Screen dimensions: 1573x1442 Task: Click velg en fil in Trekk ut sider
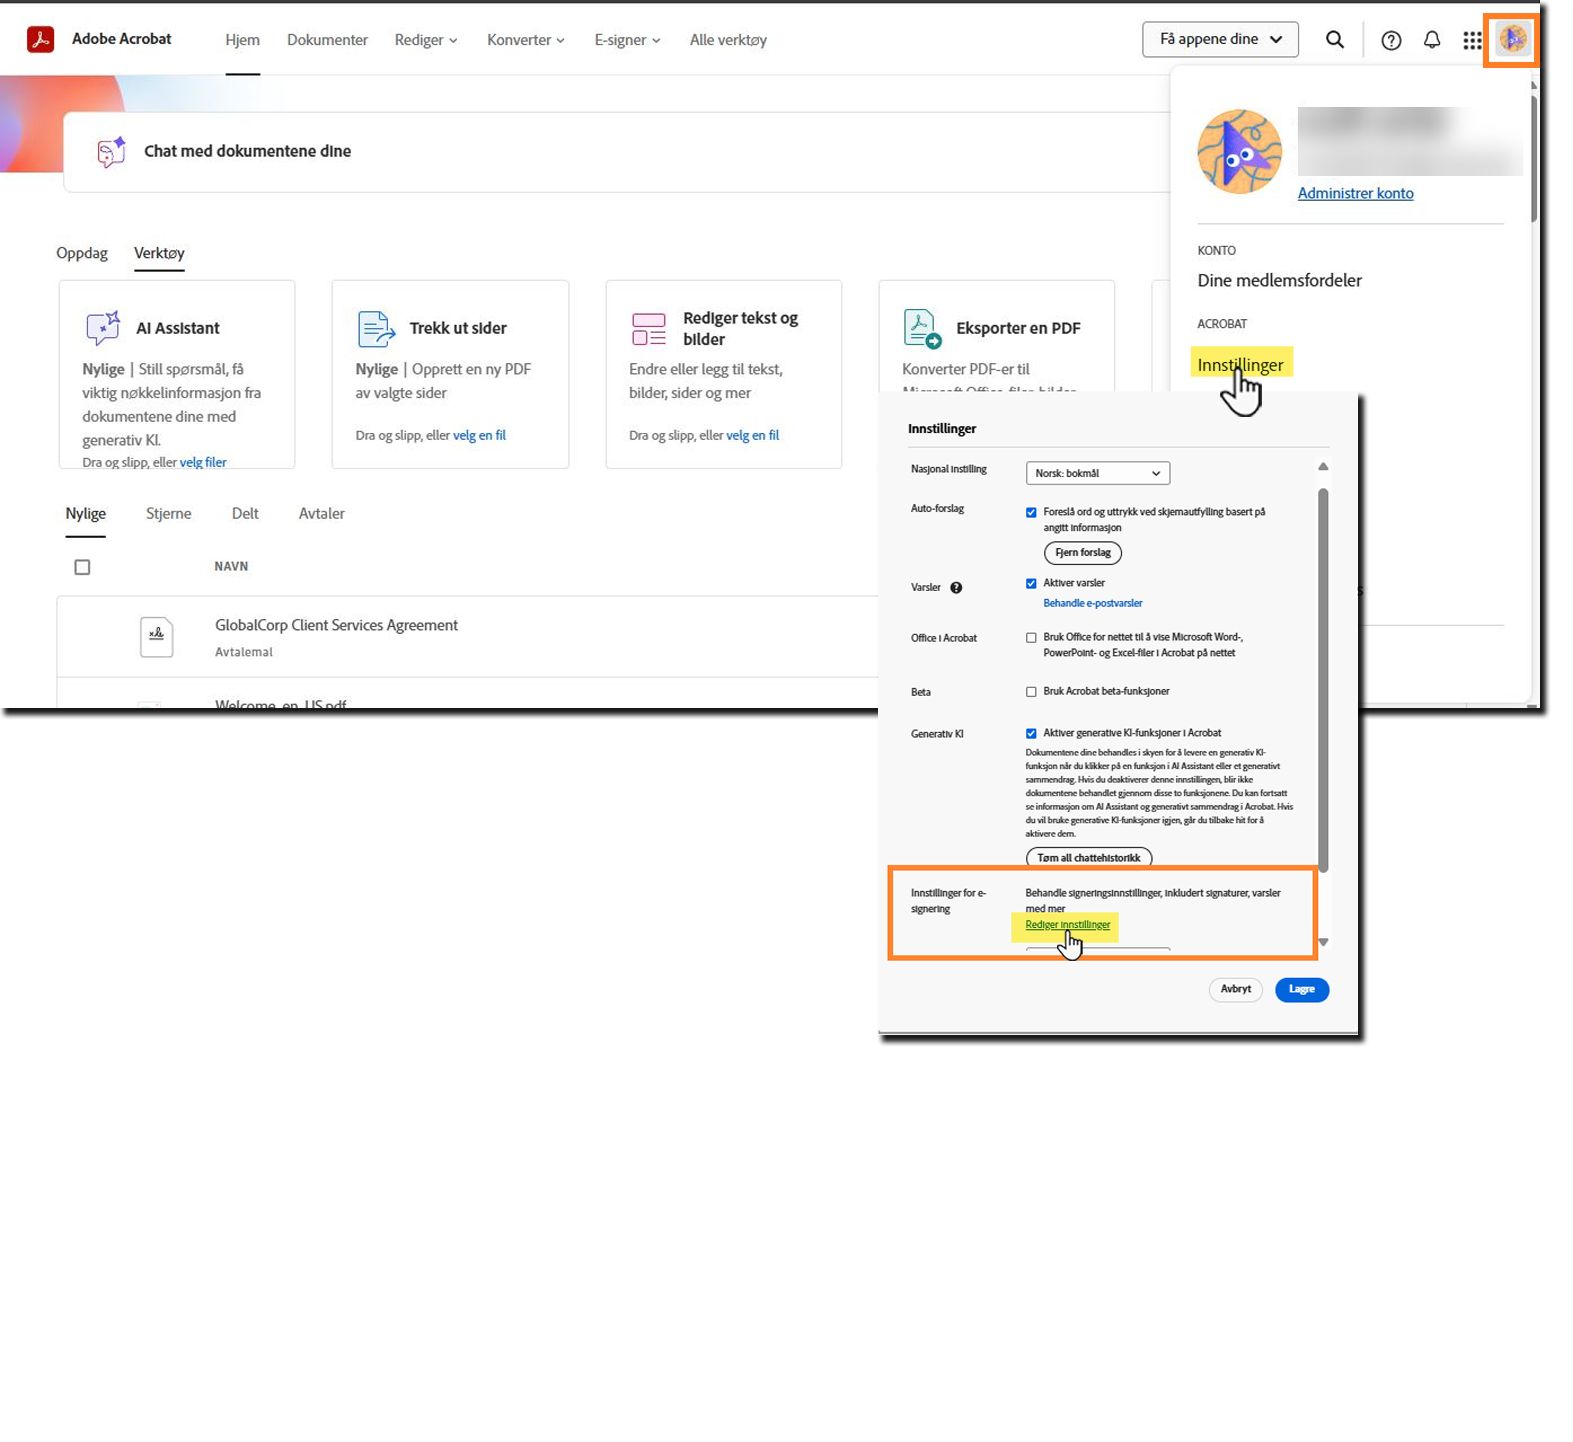coord(479,435)
